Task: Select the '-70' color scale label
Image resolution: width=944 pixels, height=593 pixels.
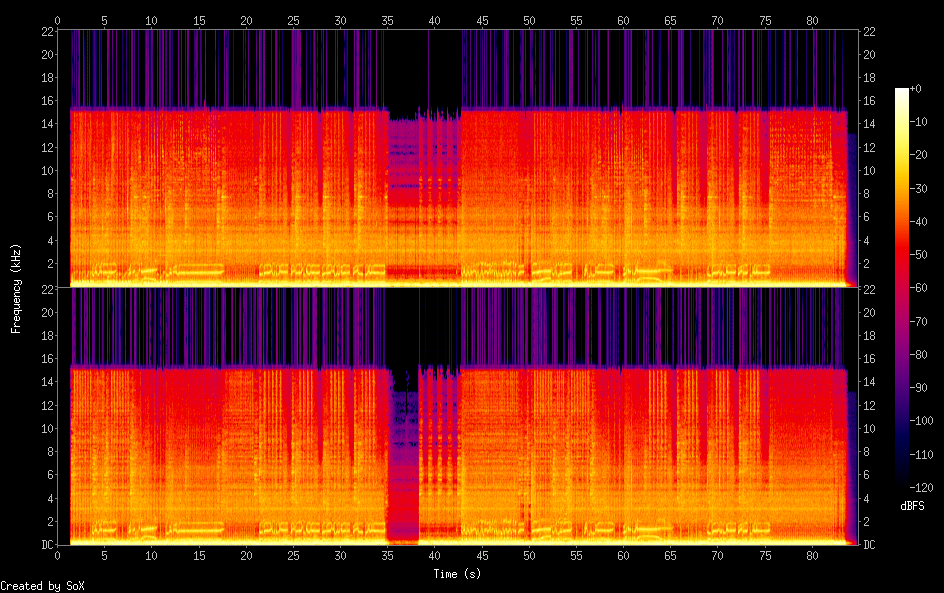Action: pyautogui.click(x=918, y=321)
